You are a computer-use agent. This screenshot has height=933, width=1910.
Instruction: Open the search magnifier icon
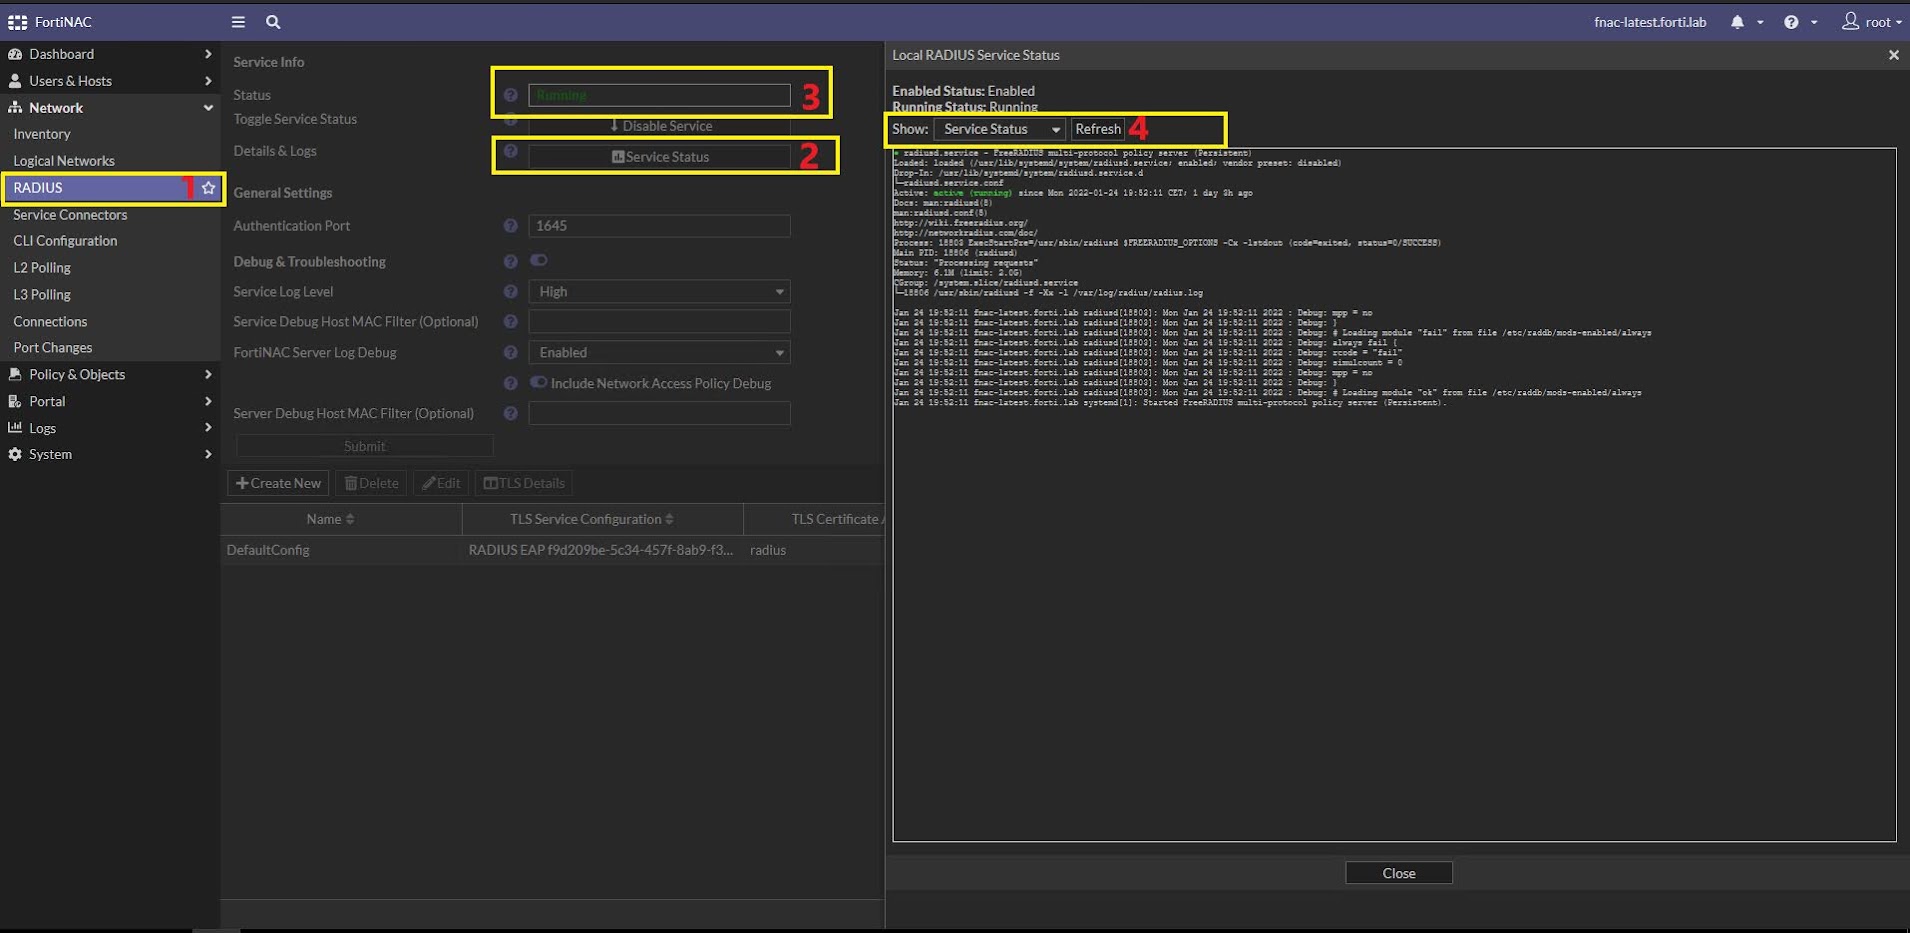point(273,22)
